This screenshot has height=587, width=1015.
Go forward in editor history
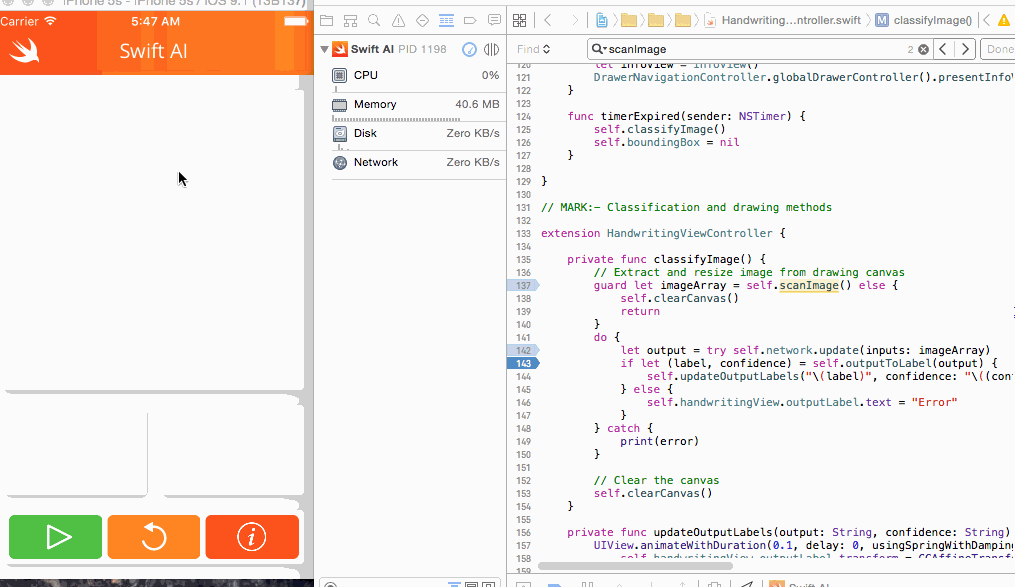click(574, 21)
